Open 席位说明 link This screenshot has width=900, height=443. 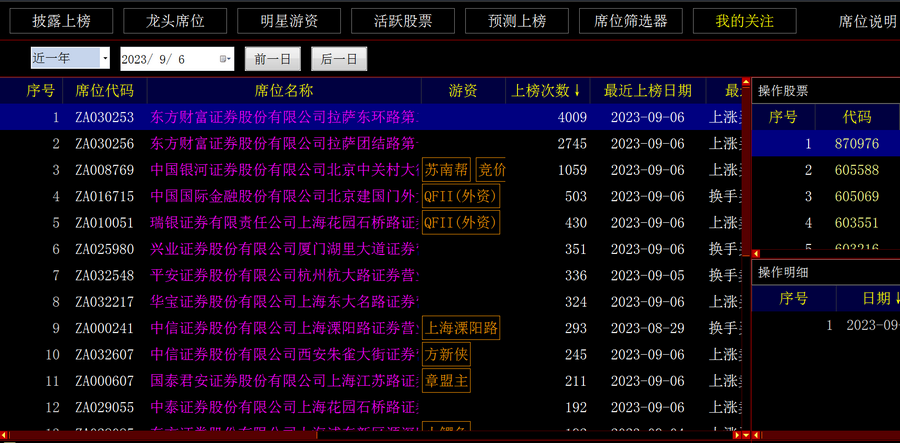point(867,22)
